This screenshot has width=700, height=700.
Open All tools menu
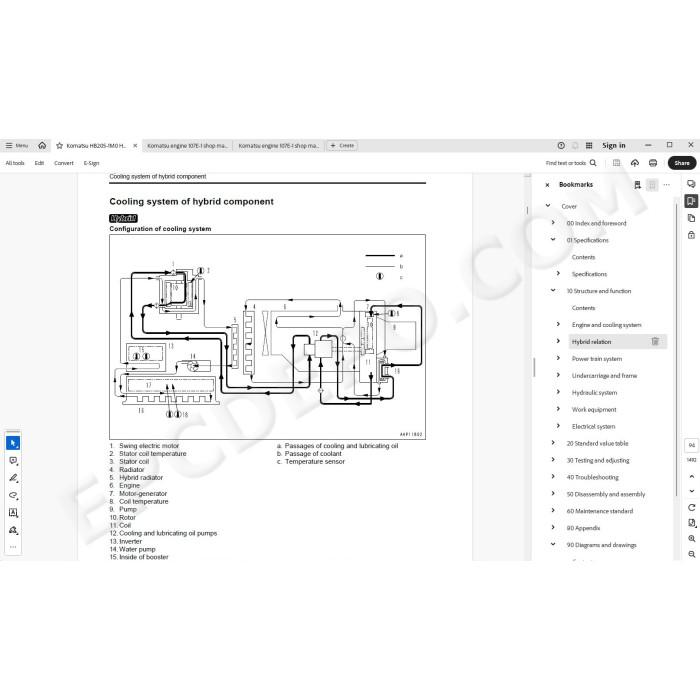click(x=15, y=163)
